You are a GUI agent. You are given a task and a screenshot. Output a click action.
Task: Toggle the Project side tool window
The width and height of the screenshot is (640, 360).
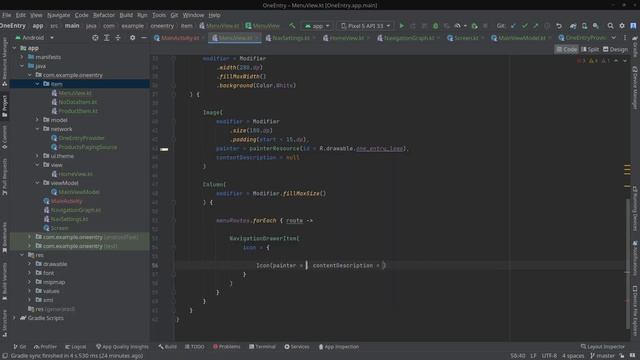click(4, 106)
